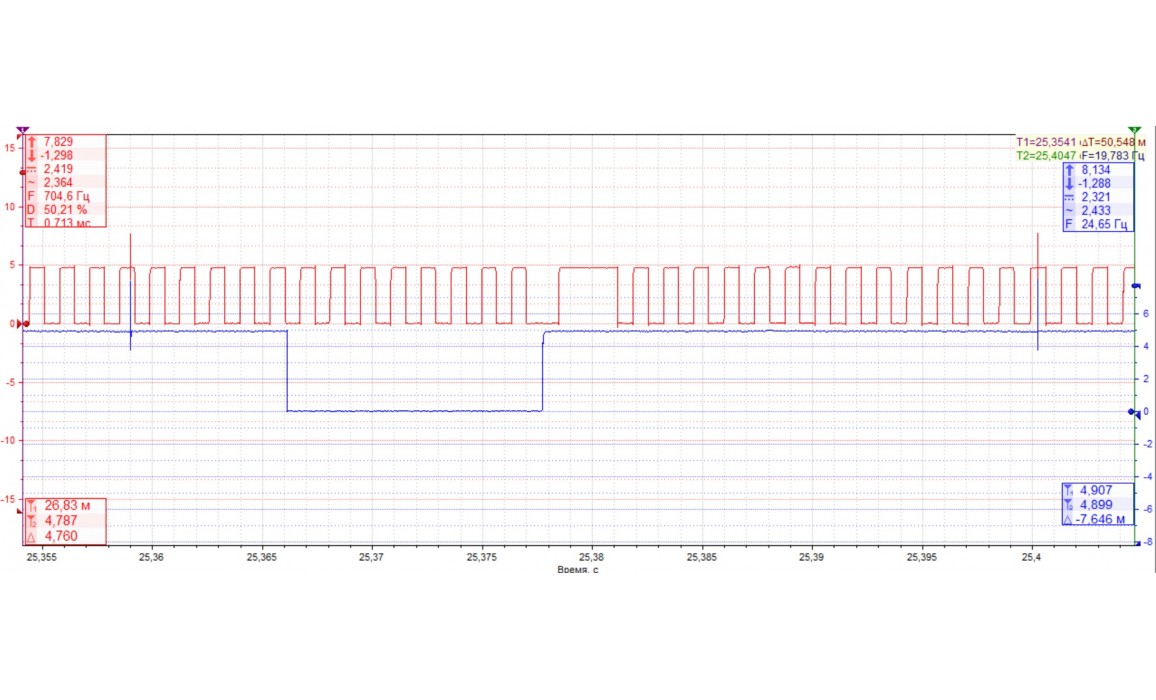The height and width of the screenshot is (700, 1156).
Task: Select the red frequency reading 704,6 Гц
Action: coord(67,196)
